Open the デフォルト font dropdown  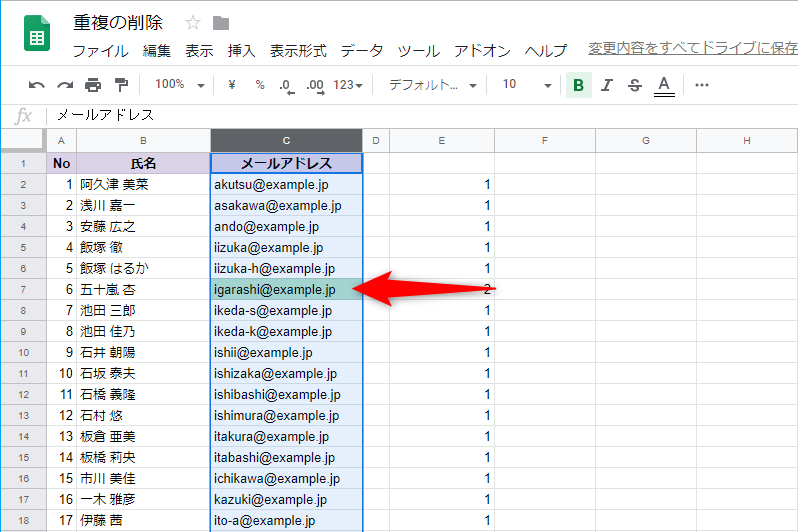pos(433,85)
